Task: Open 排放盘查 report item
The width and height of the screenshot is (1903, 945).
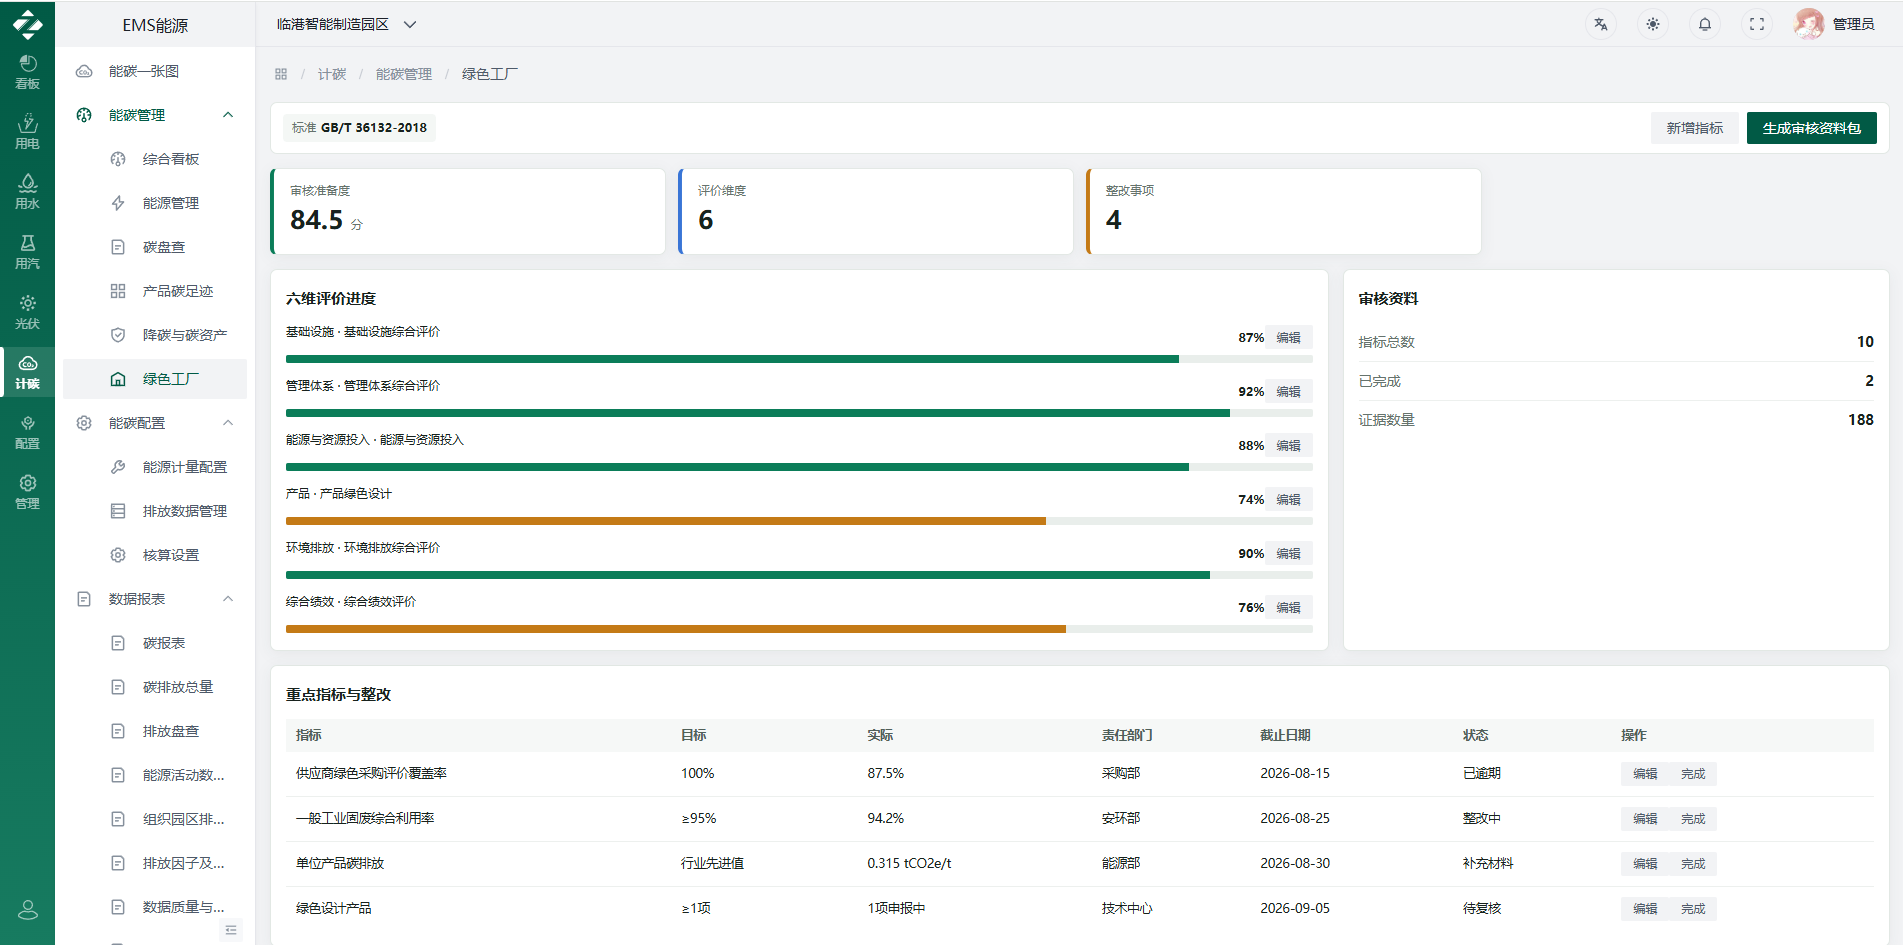Action: click(155, 731)
